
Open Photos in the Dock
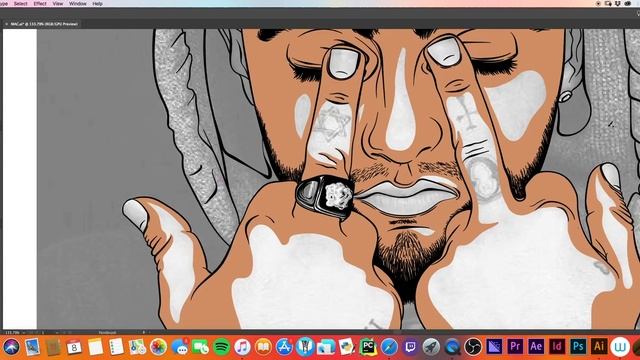158,347
